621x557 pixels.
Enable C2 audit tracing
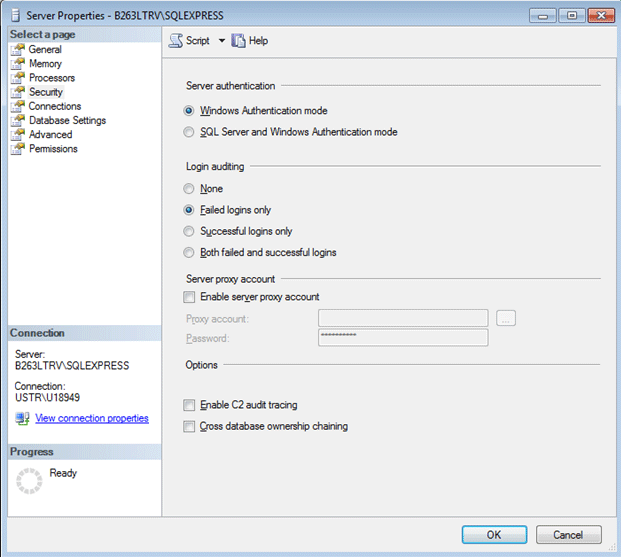(x=190, y=405)
